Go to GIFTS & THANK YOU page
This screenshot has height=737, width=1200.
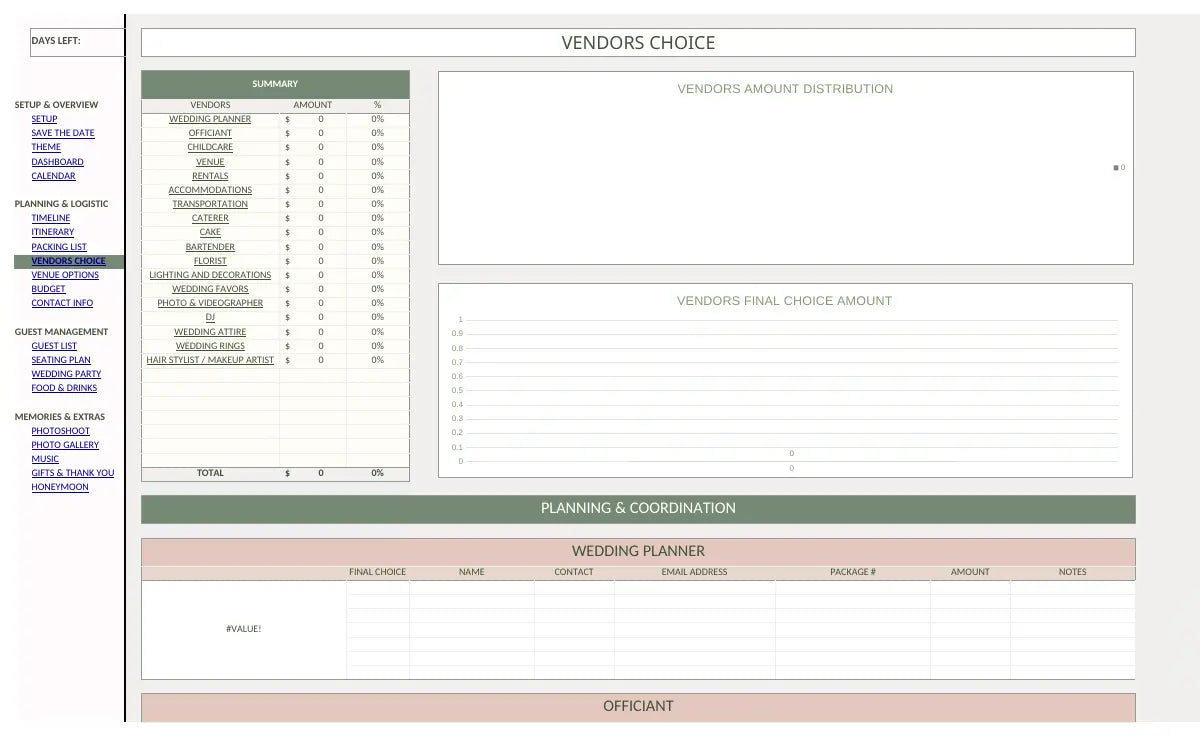[73, 473]
